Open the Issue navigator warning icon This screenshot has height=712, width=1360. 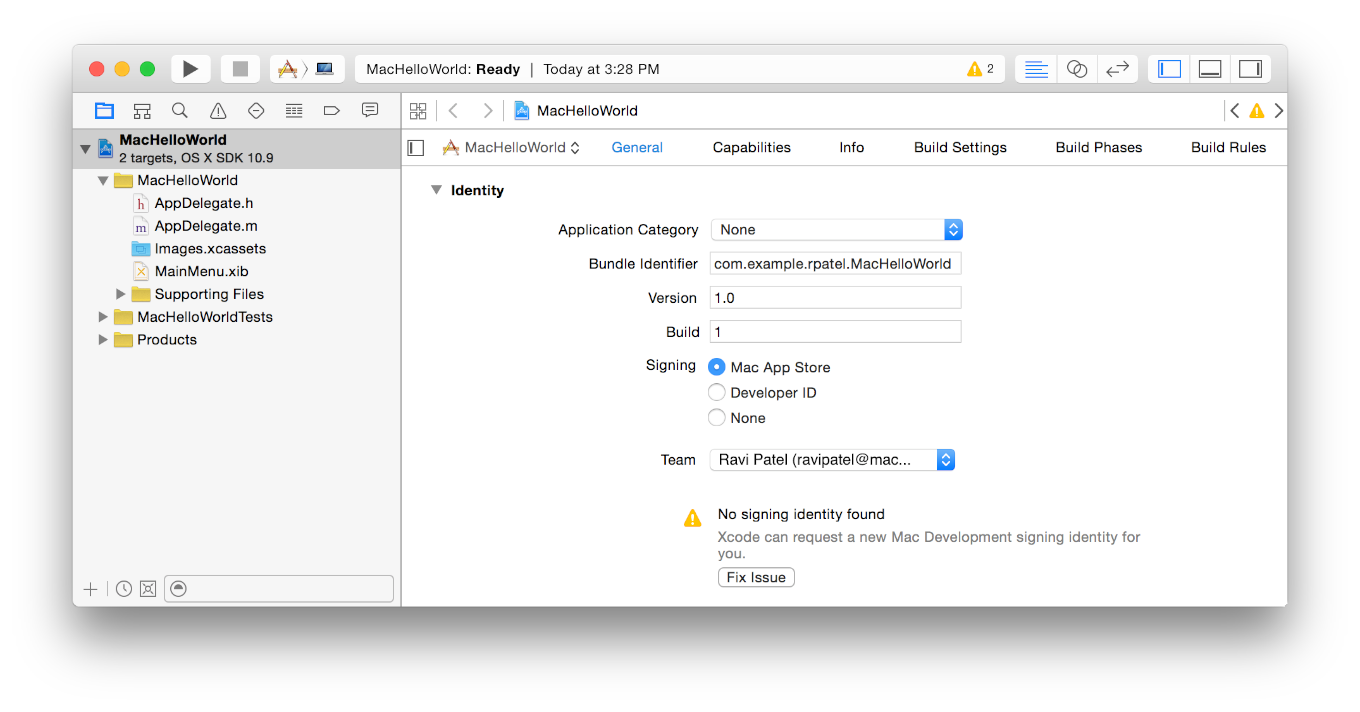click(218, 111)
